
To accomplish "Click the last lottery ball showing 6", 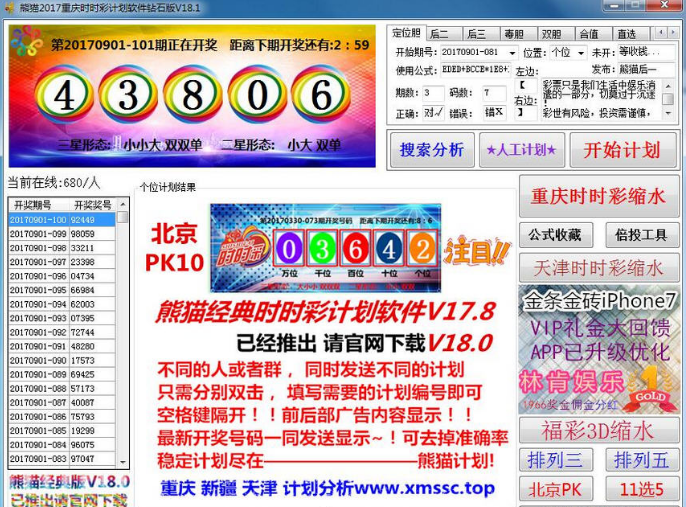I will pos(321,94).
